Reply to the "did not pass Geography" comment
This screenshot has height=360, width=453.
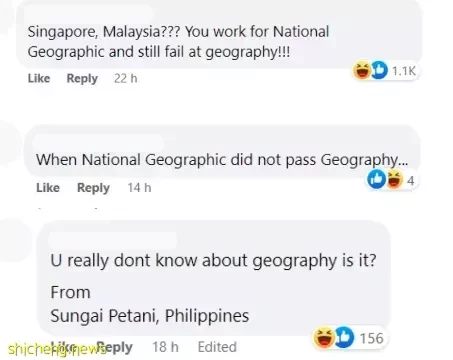tap(93, 188)
